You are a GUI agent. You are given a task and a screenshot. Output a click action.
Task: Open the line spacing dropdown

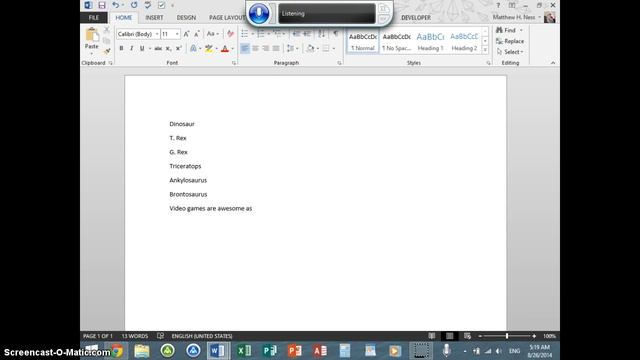(292, 49)
